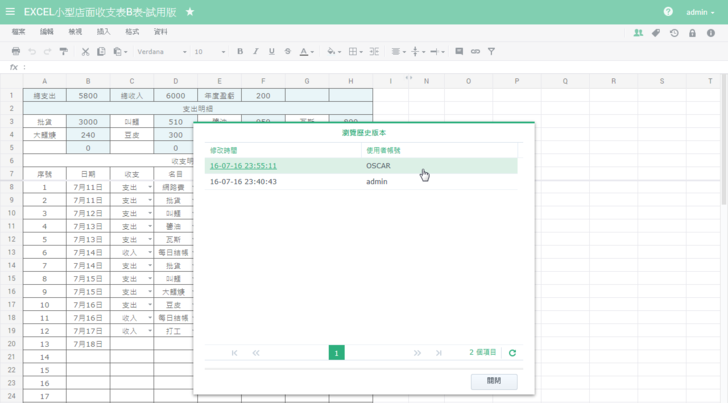Image resolution: width=728 pixels, height=403 pixels.
Task: Click the 關閉 button in the dialog
Action: pos(494,381)
